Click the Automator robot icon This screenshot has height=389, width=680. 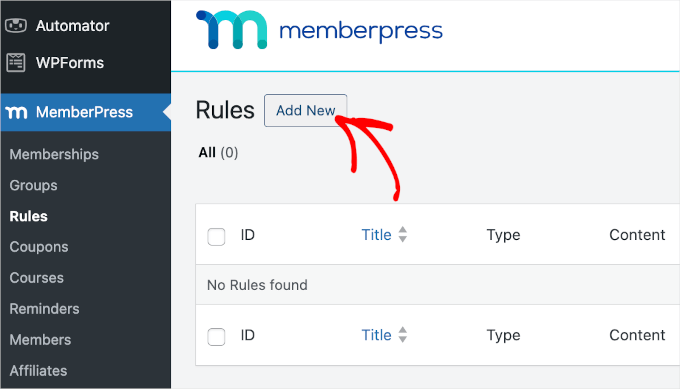(16, 26)
